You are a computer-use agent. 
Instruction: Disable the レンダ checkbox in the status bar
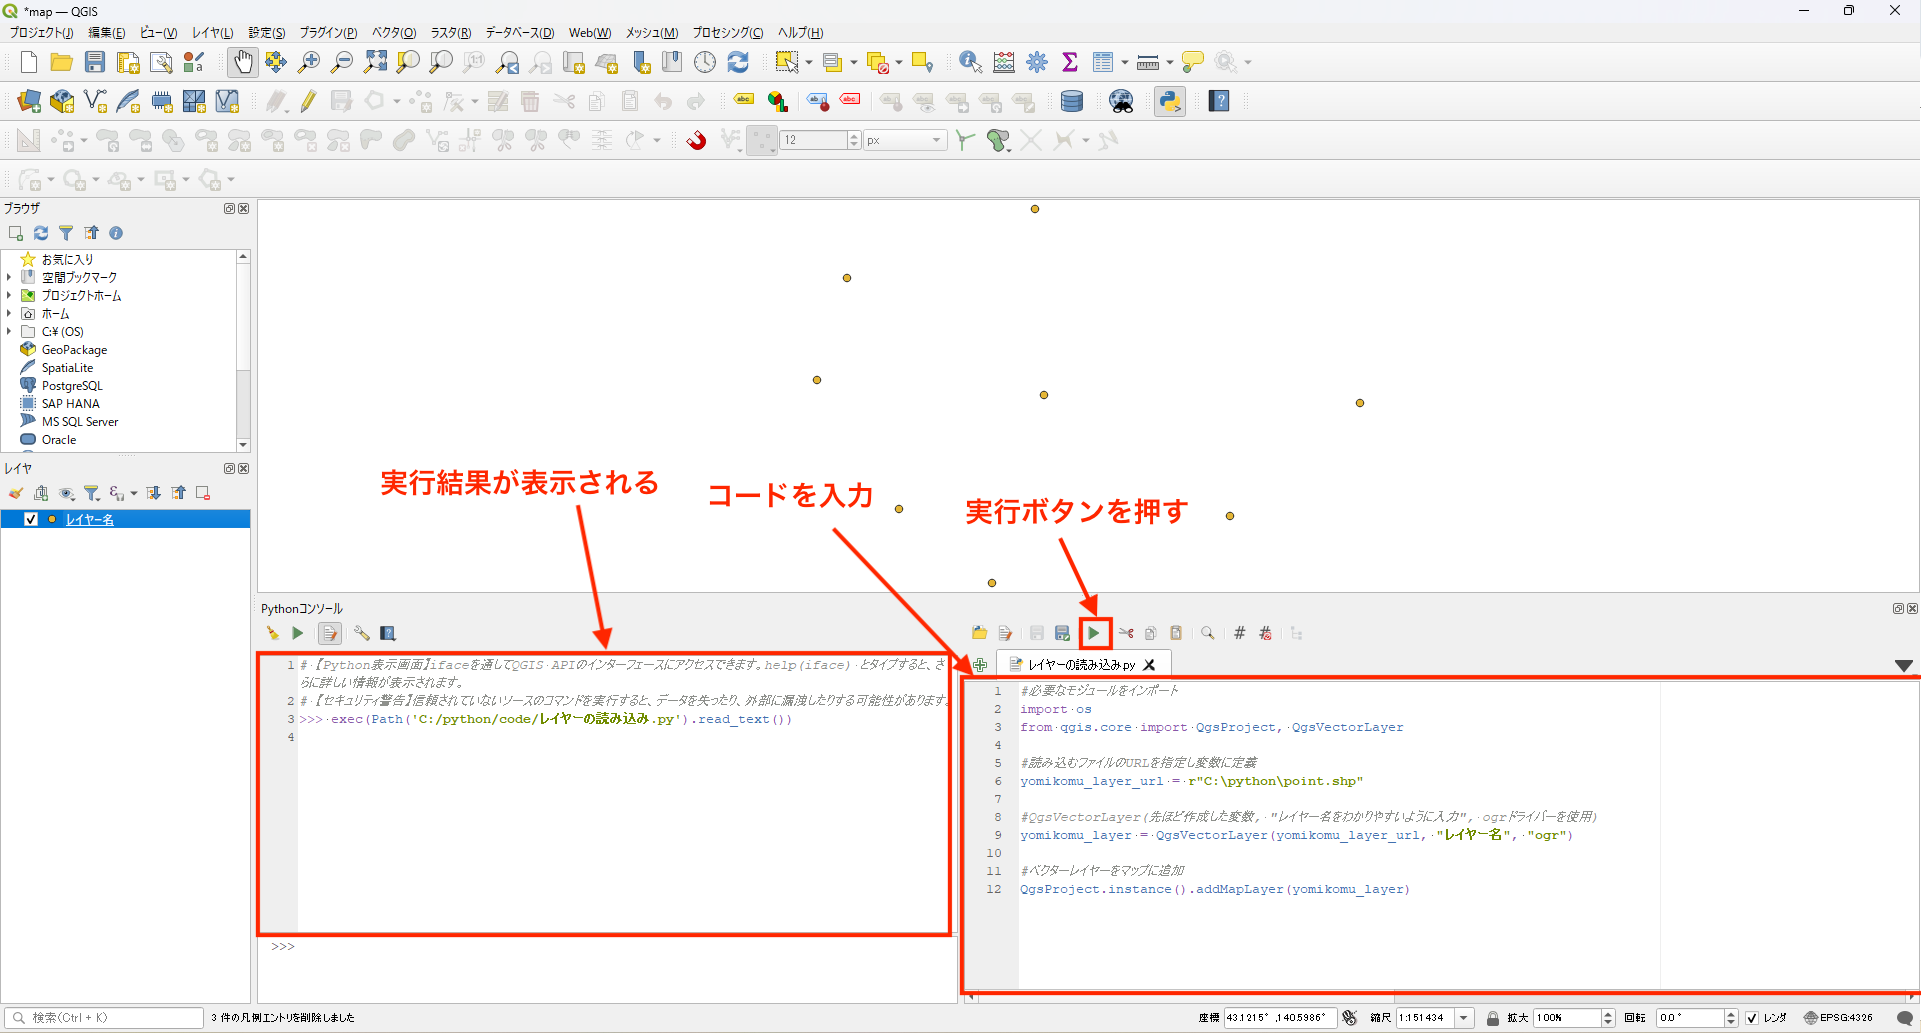click(x=1752, y=1017)
